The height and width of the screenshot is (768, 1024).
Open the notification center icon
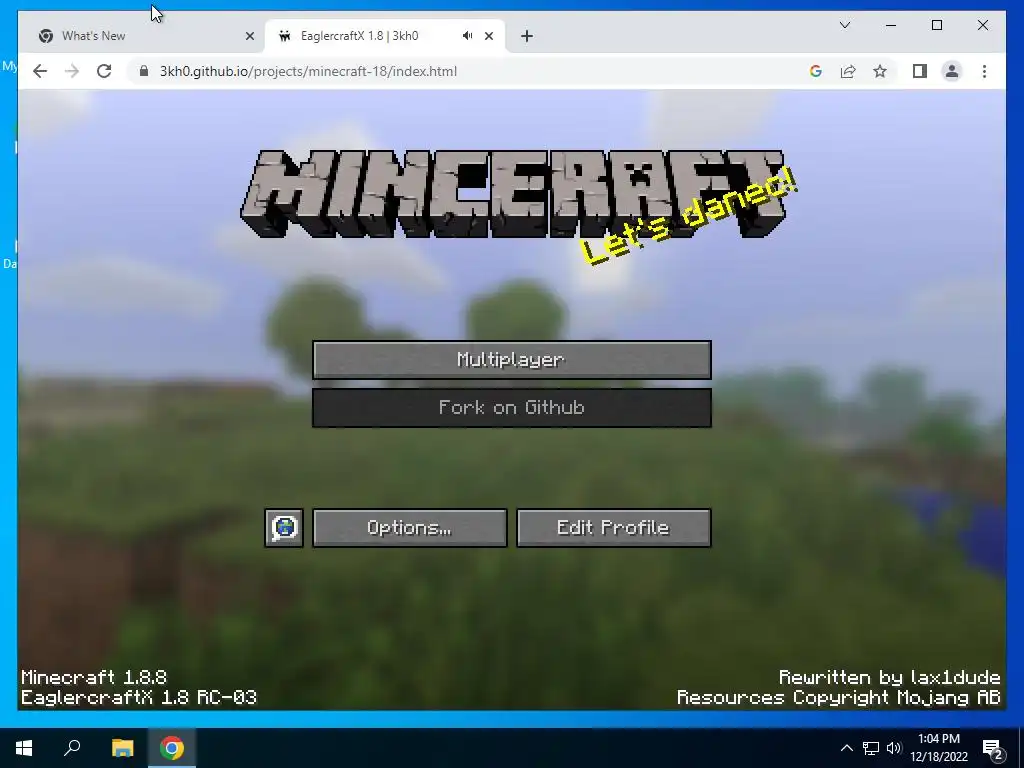click(x=993, y=748)
